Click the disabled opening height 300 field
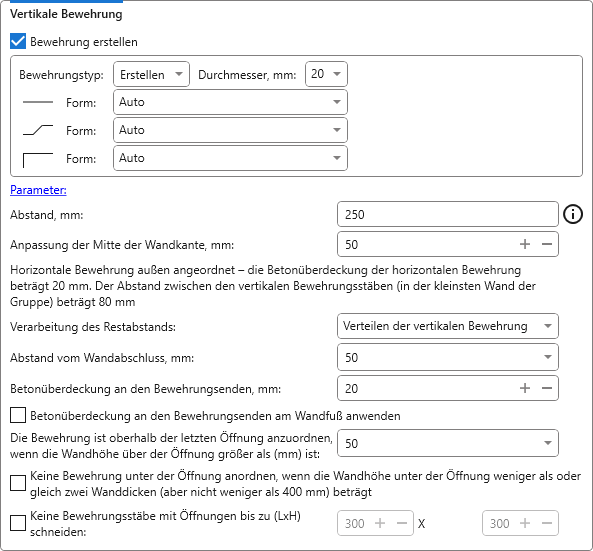This screenshot has height=551, width=593. coord(520,523)
